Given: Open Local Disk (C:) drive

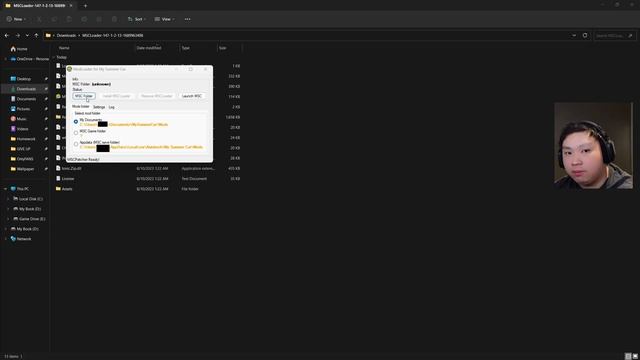Looking at the screenshot, I should coord(28,199).
